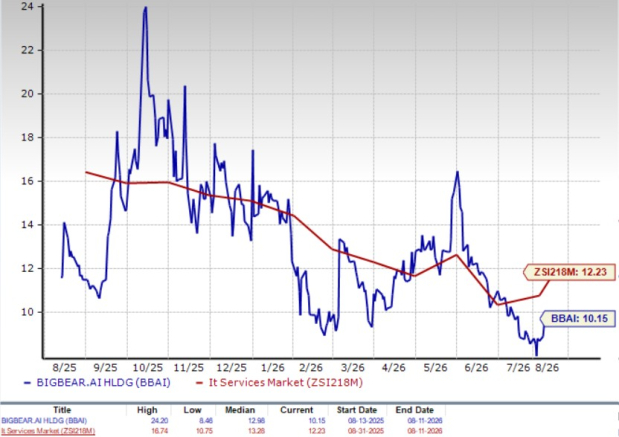Click the 5/26 x-axis label
Image resolution: width=619 pixels, height=437 pixels.
(435, 368)
